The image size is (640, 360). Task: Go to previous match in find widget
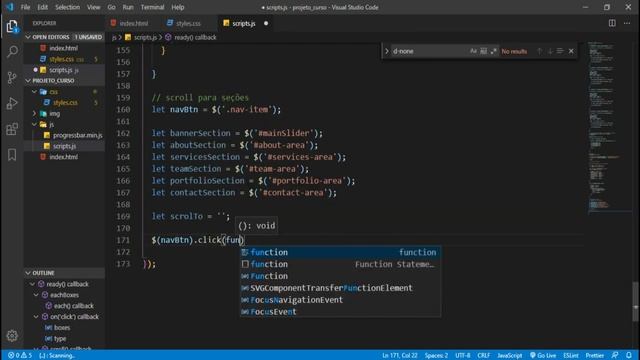click(x=540, y=51)
